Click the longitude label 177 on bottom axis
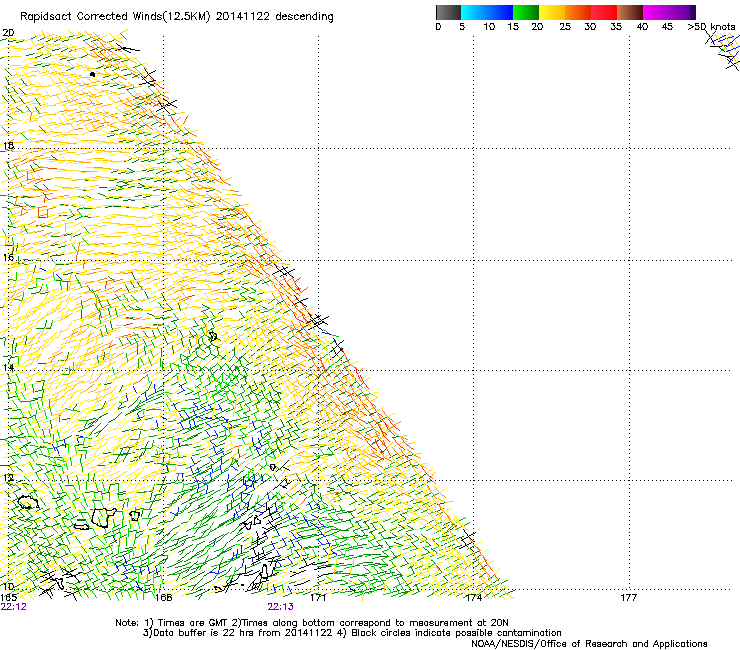The width and height of the screenshot is (740, 650). (629, 598)
